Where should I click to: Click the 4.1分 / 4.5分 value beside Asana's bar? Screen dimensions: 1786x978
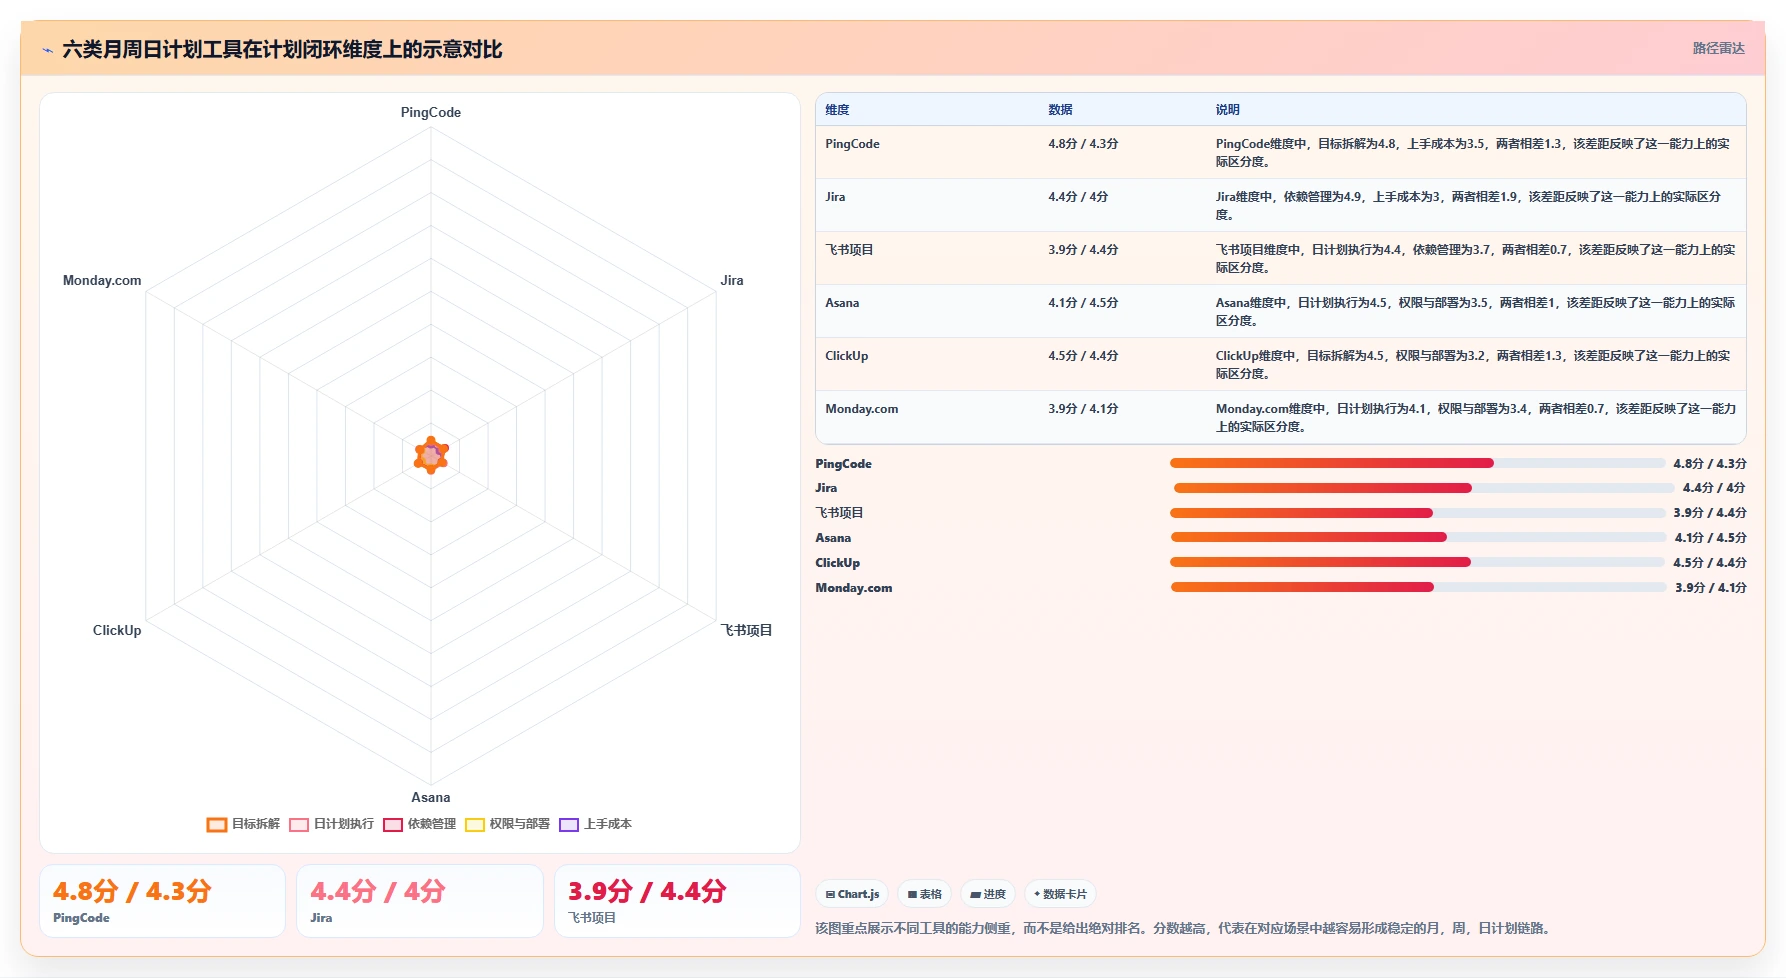click(x=1710, y=538)
